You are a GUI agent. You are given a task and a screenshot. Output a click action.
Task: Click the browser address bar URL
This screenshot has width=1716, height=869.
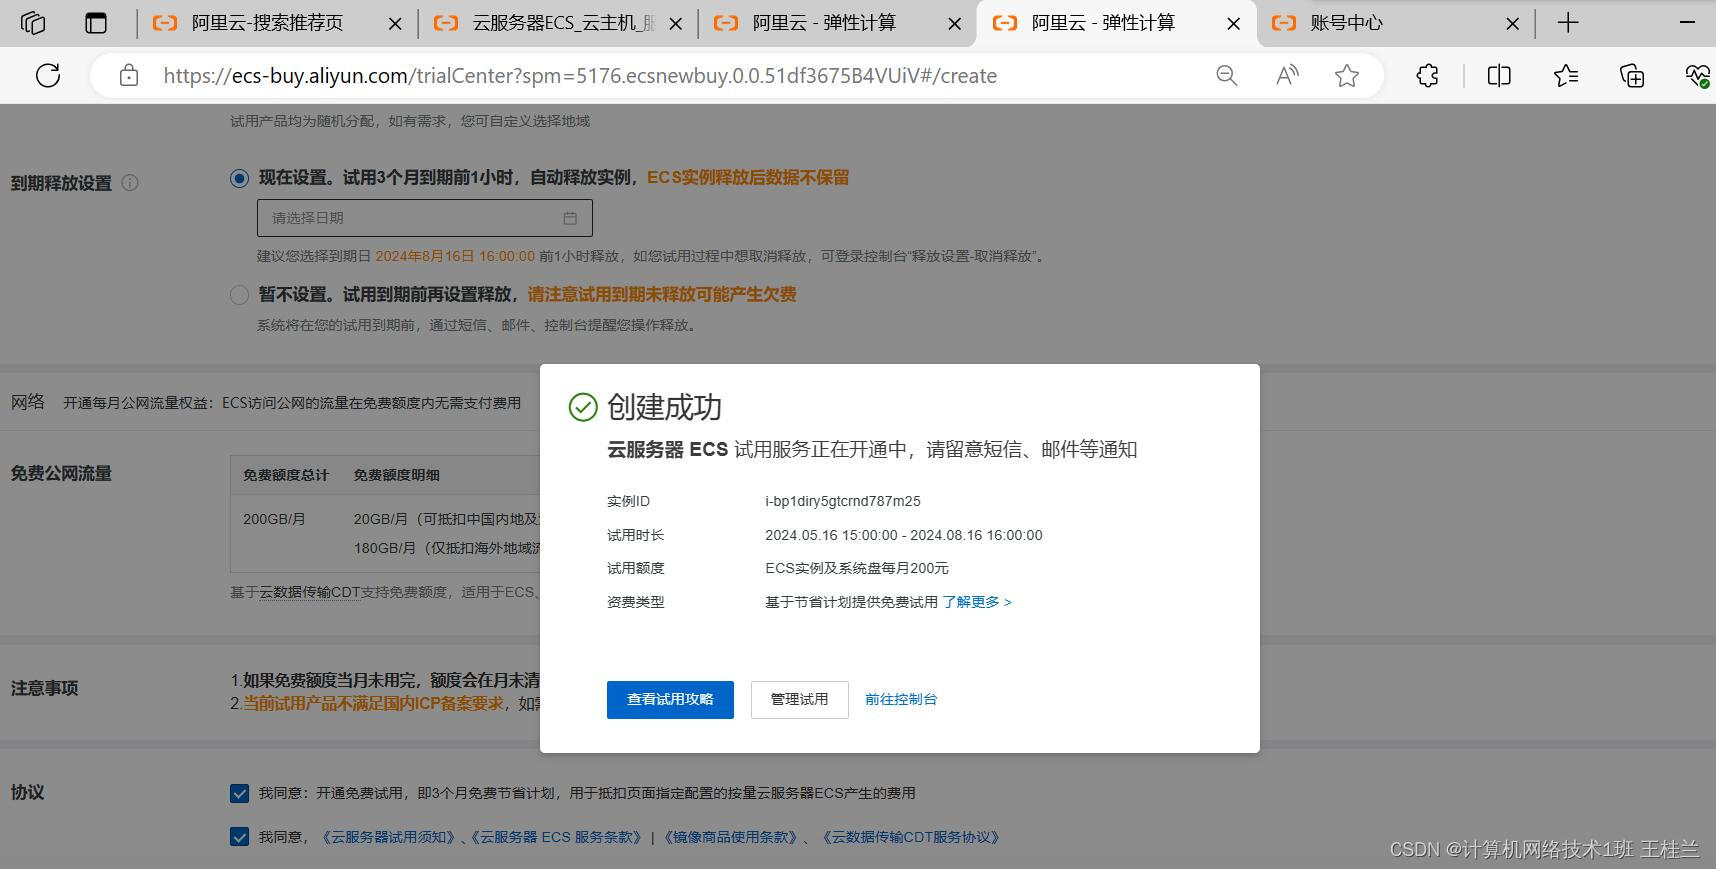[x=580, y=76]
